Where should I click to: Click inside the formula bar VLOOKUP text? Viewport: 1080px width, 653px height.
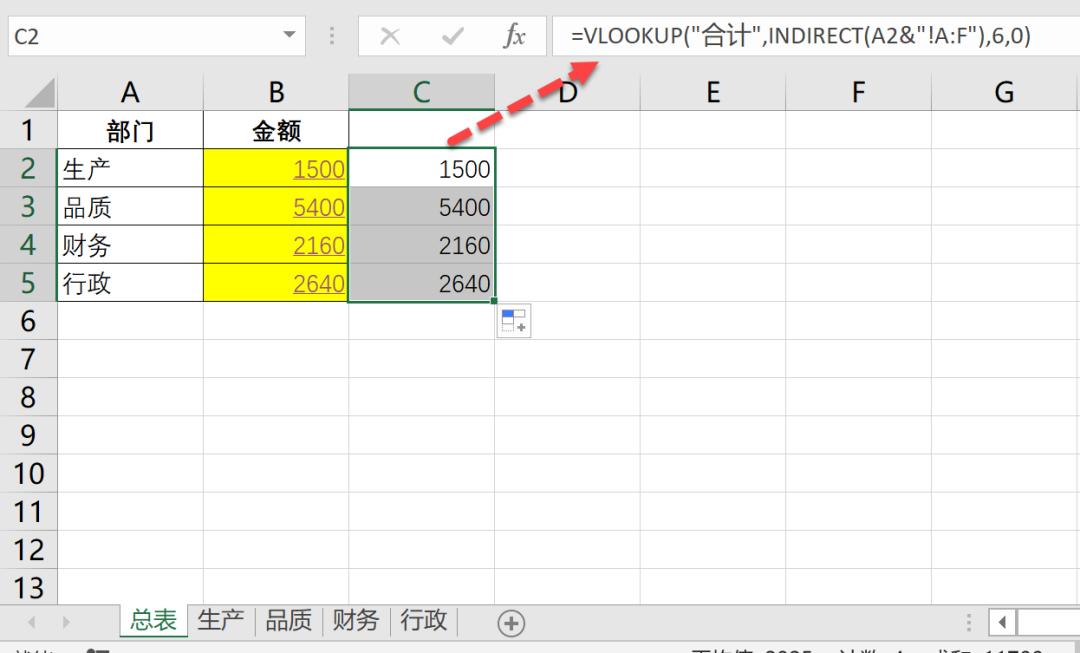point(800,37)
